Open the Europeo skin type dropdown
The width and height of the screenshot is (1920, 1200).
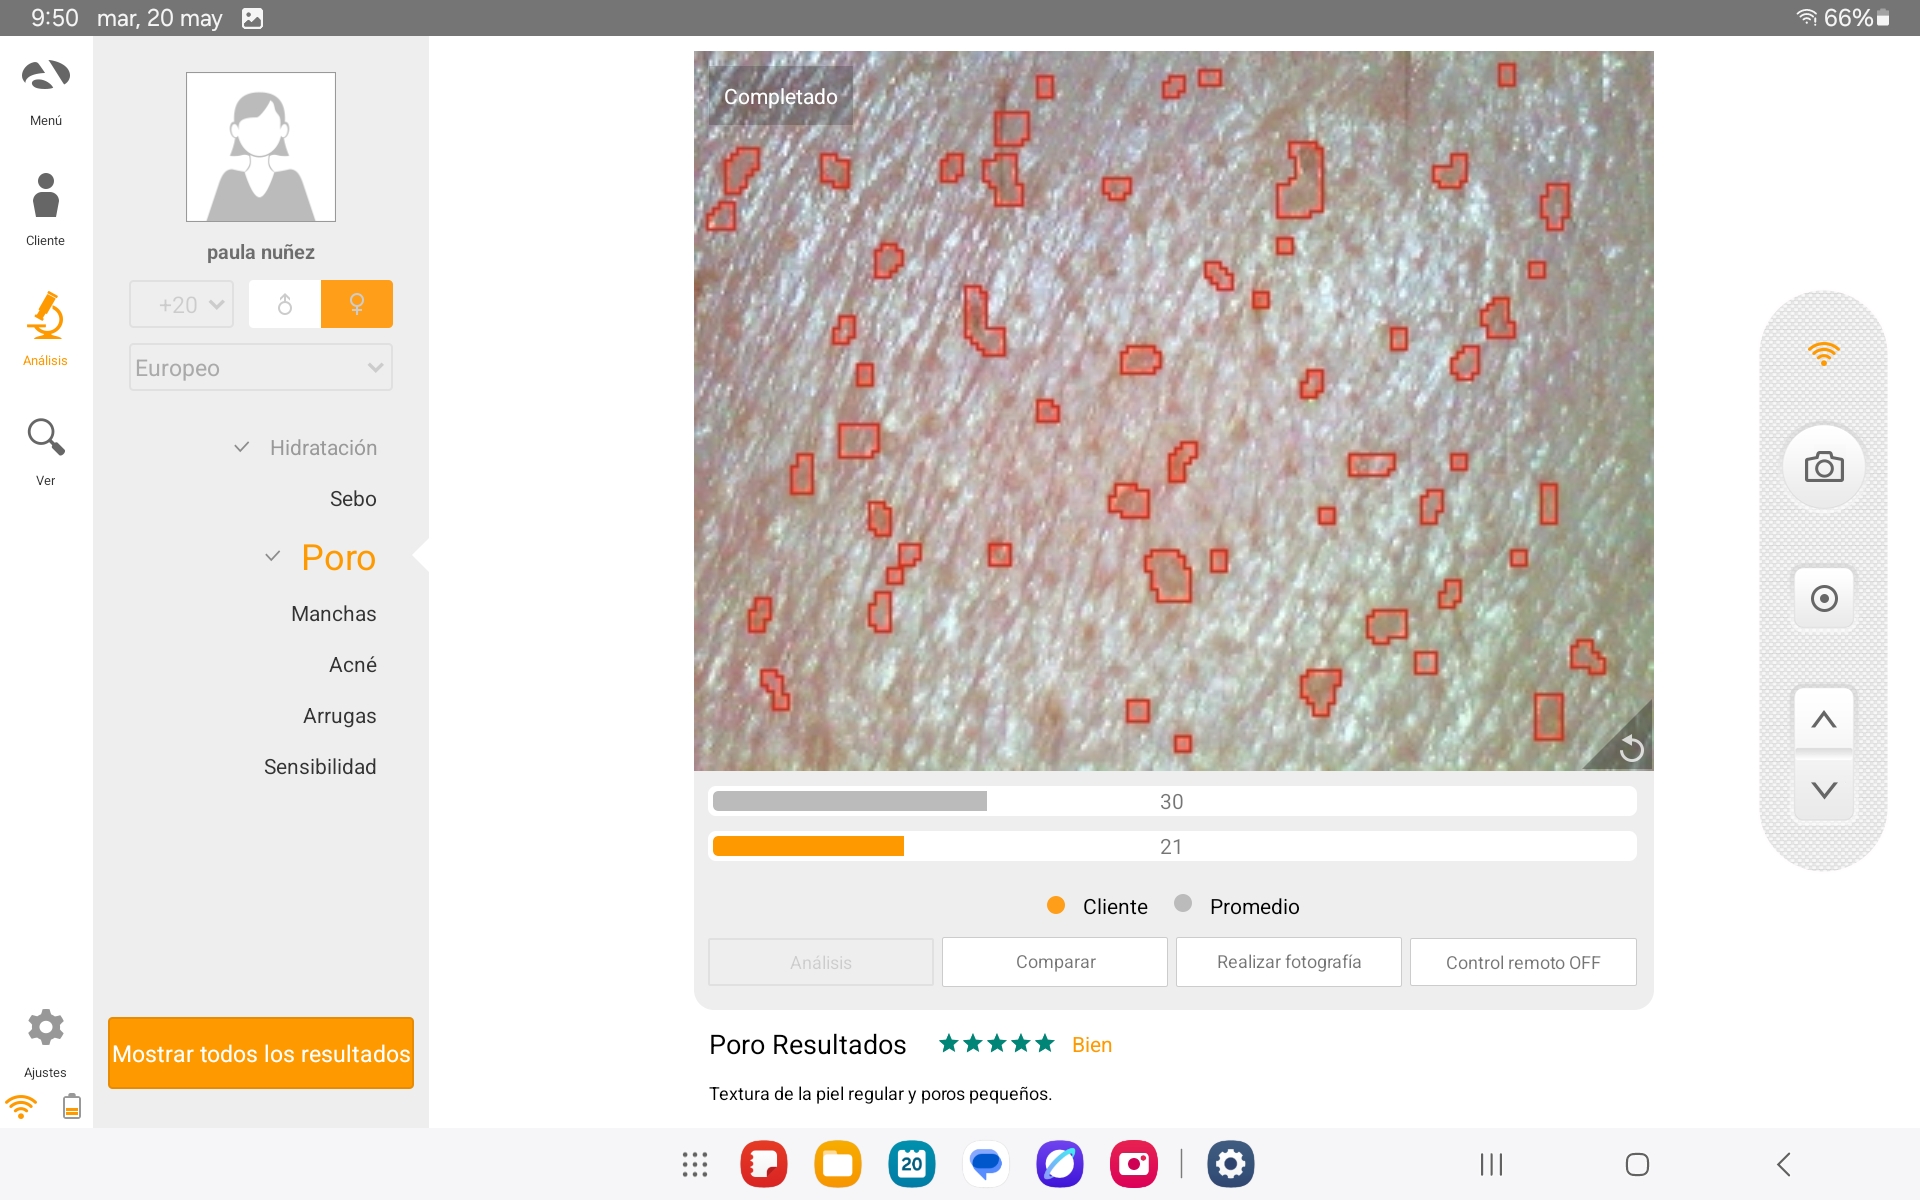point(261,367)
